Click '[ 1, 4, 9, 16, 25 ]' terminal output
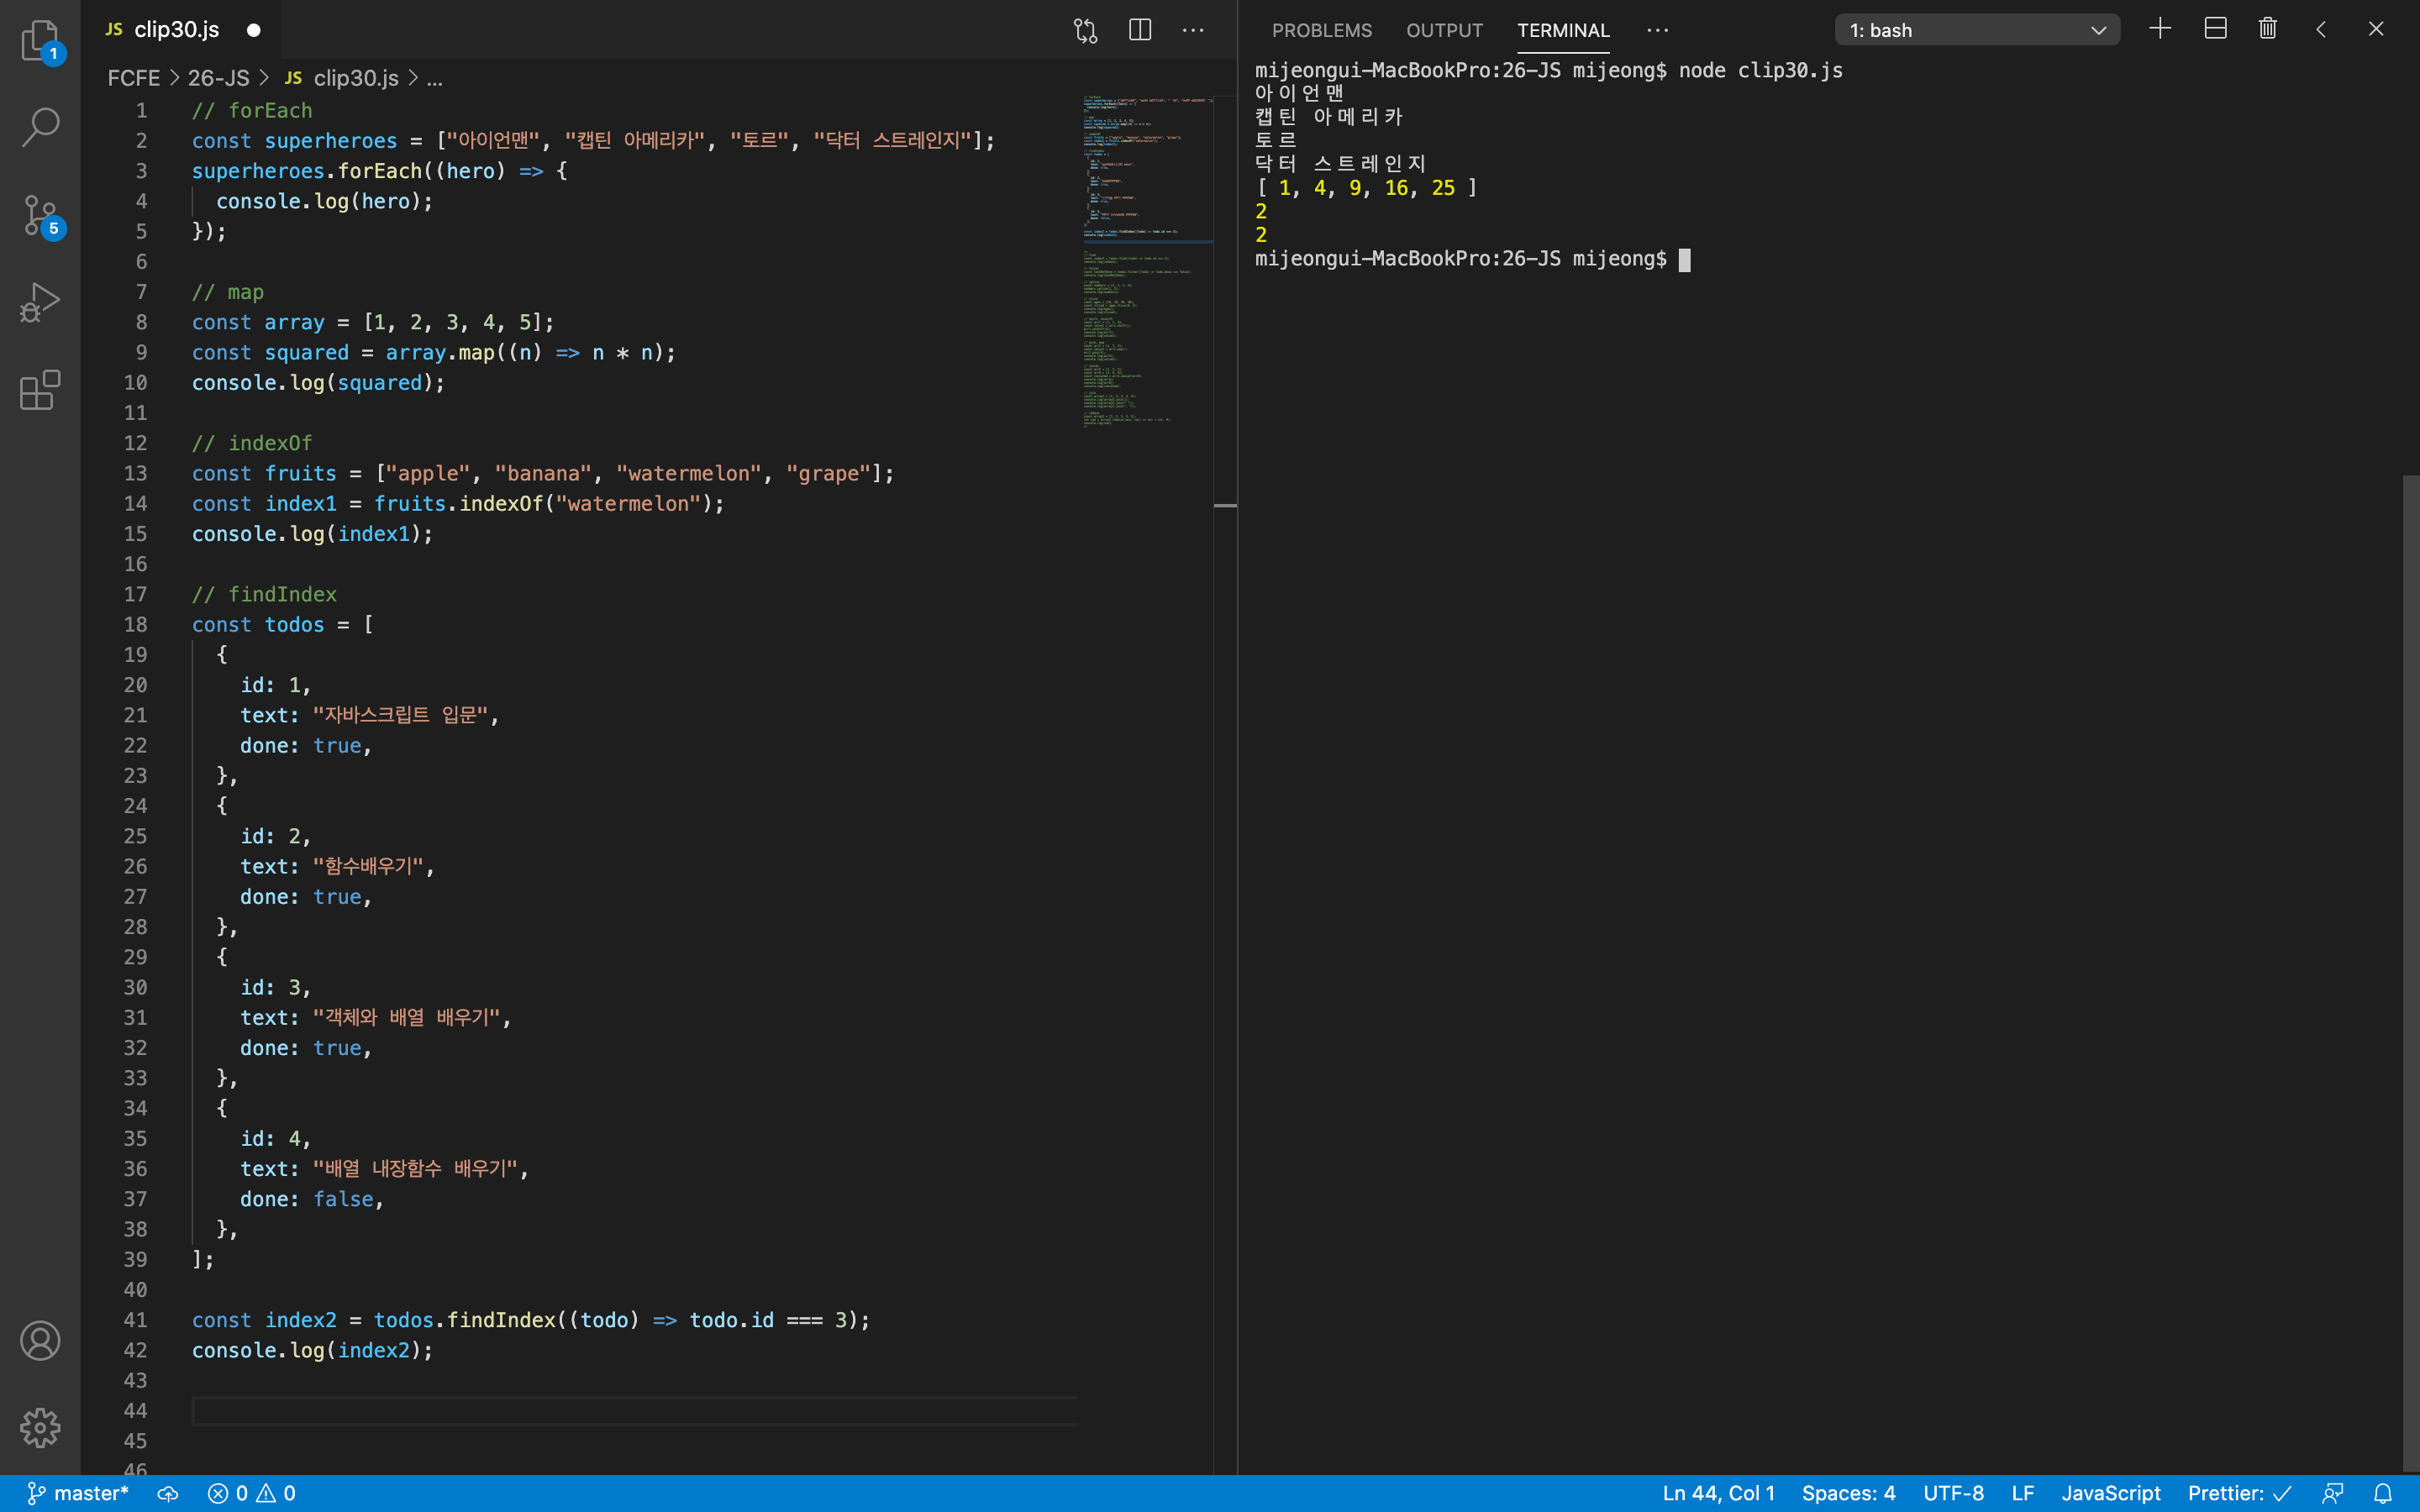This screenshot has height=1512, width=2420. click(1367, 188)
